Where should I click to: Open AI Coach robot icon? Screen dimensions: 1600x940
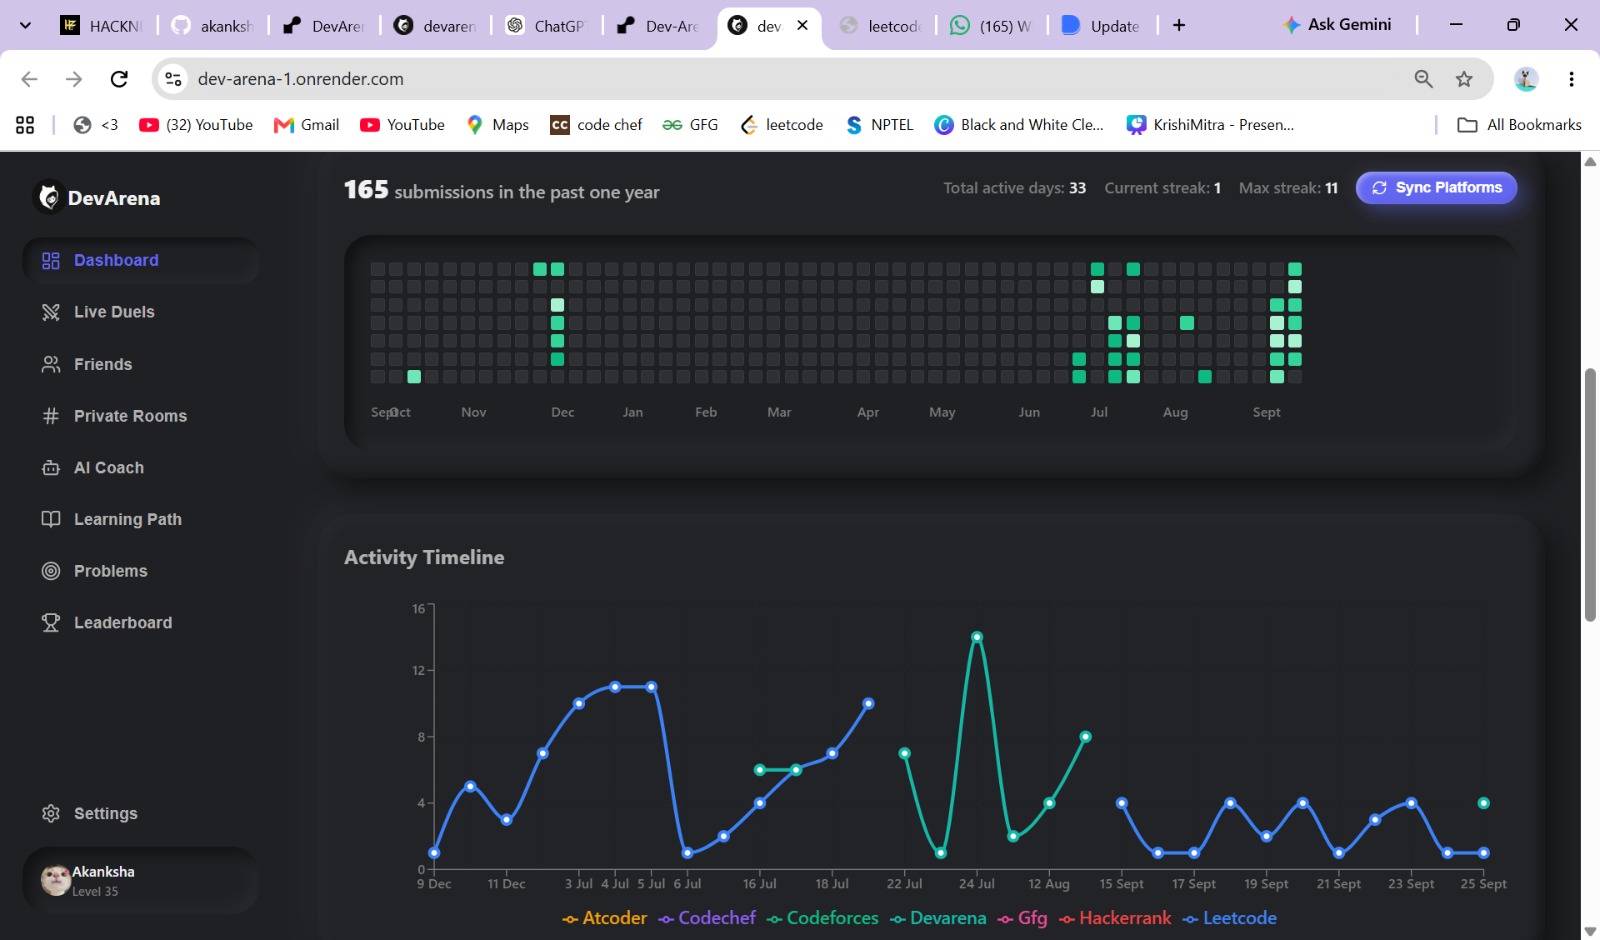[51, 468]
